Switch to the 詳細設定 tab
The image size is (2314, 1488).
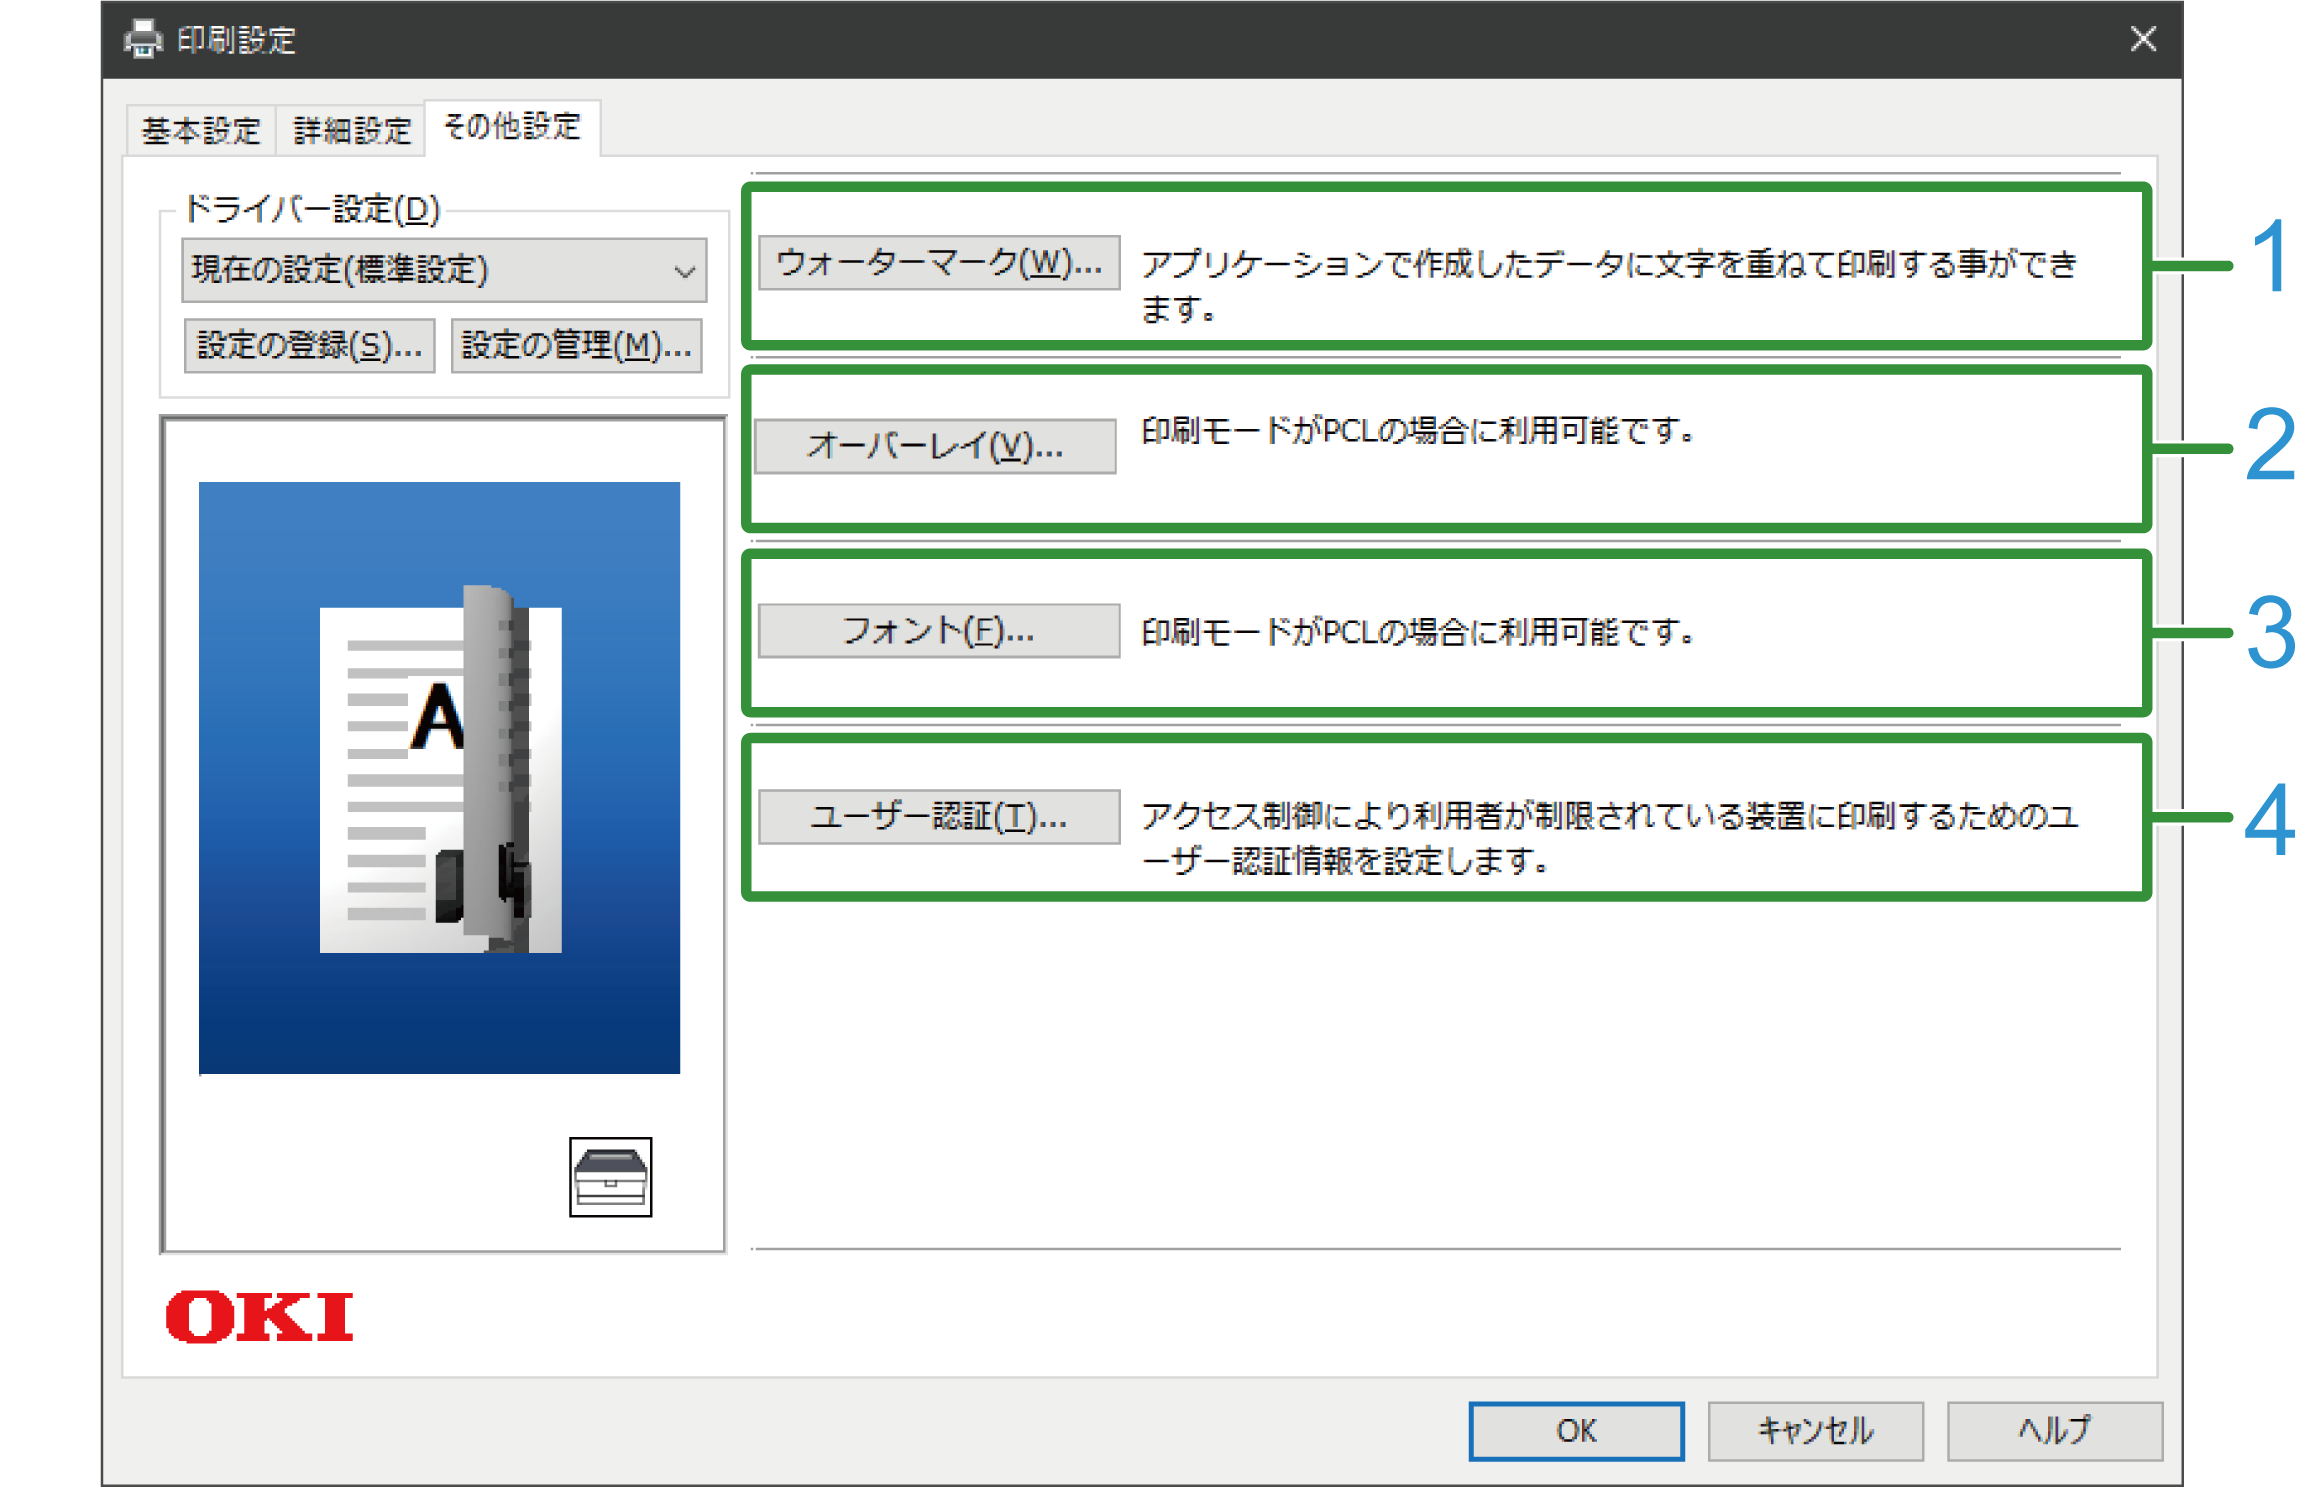(x=352, y=130)
